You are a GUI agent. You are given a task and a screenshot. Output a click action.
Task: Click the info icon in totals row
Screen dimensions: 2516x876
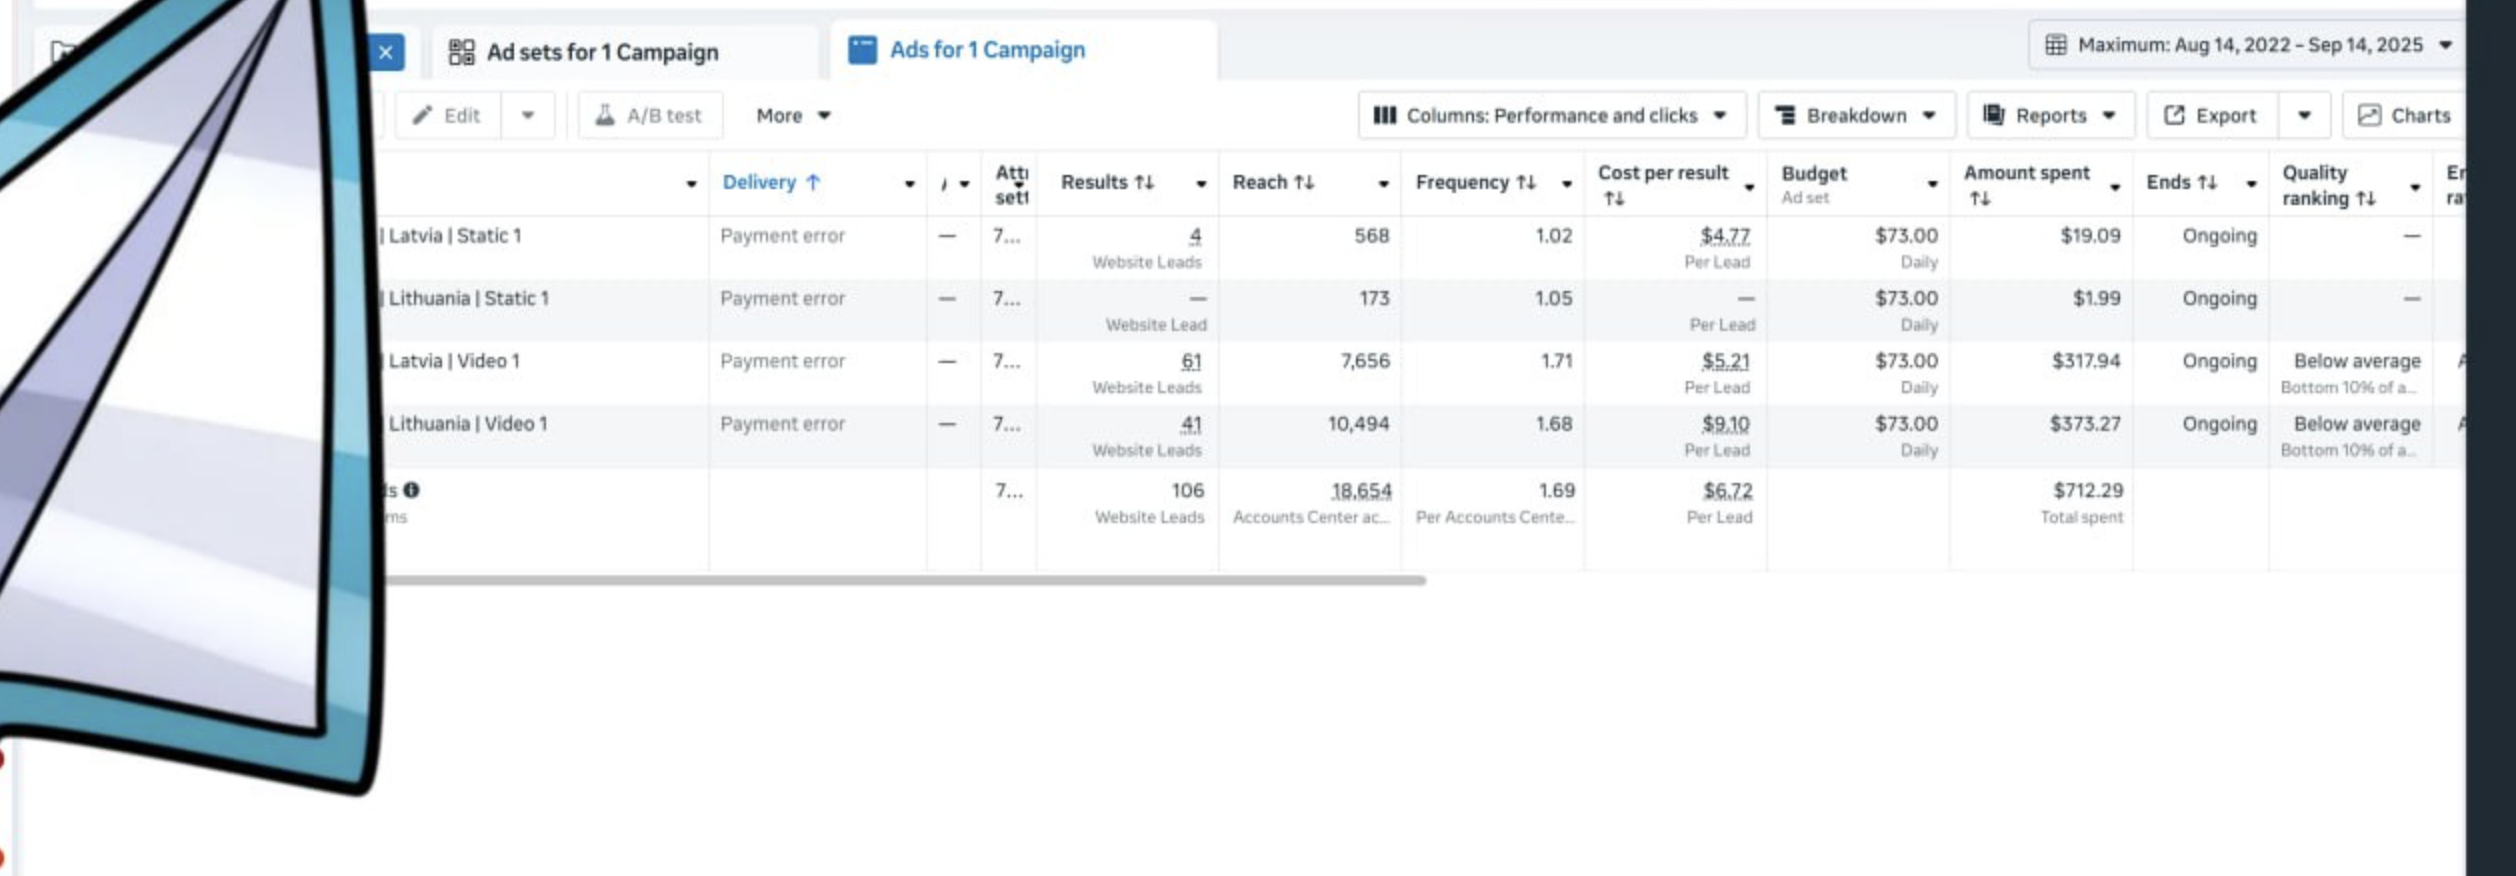[411, 490]
